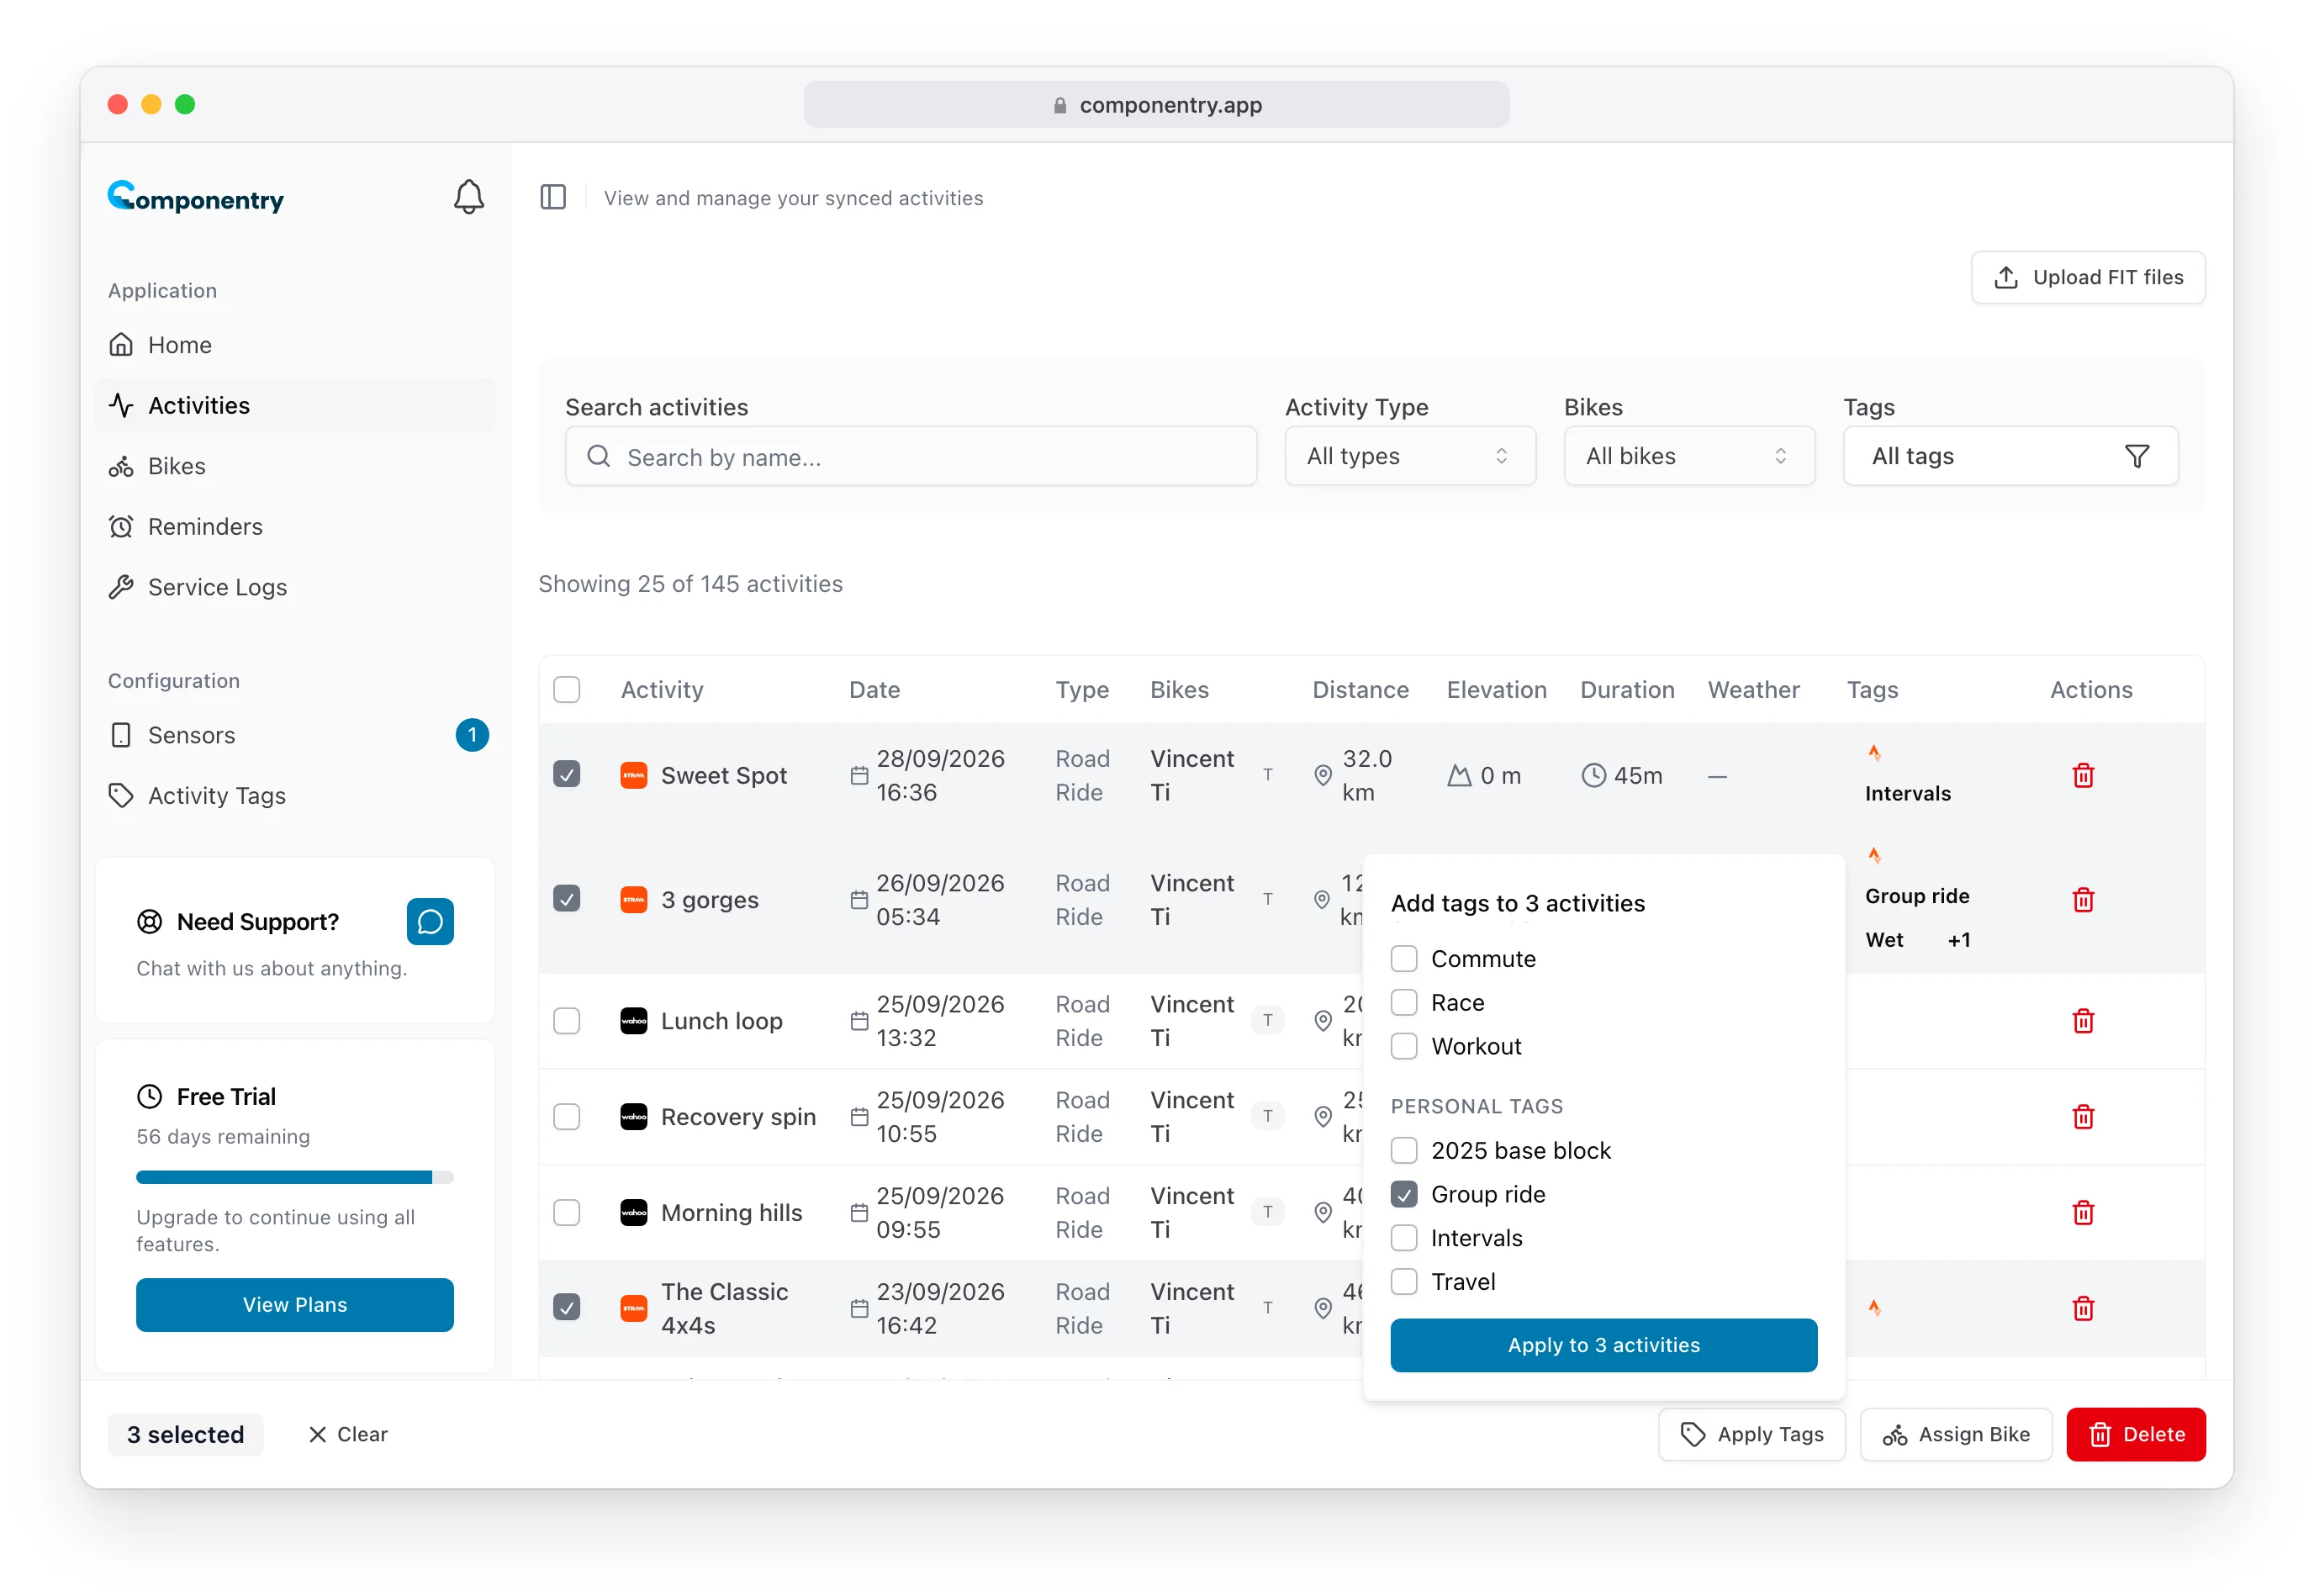Open the support chat bubble icon
Viewport: 2314px width, 1596px height.
coord(430,921)
